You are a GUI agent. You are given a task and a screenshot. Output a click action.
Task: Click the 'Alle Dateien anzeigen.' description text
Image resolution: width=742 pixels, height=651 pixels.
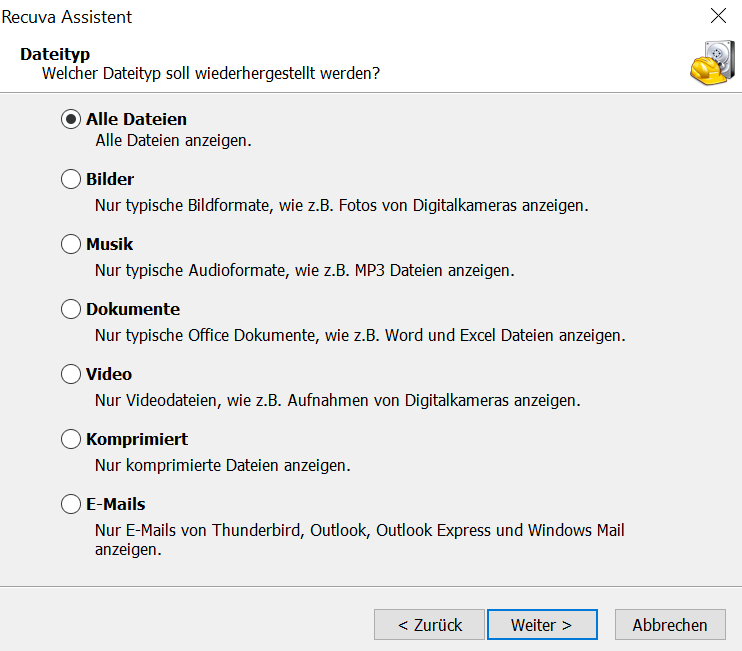(x=173, y=141)
